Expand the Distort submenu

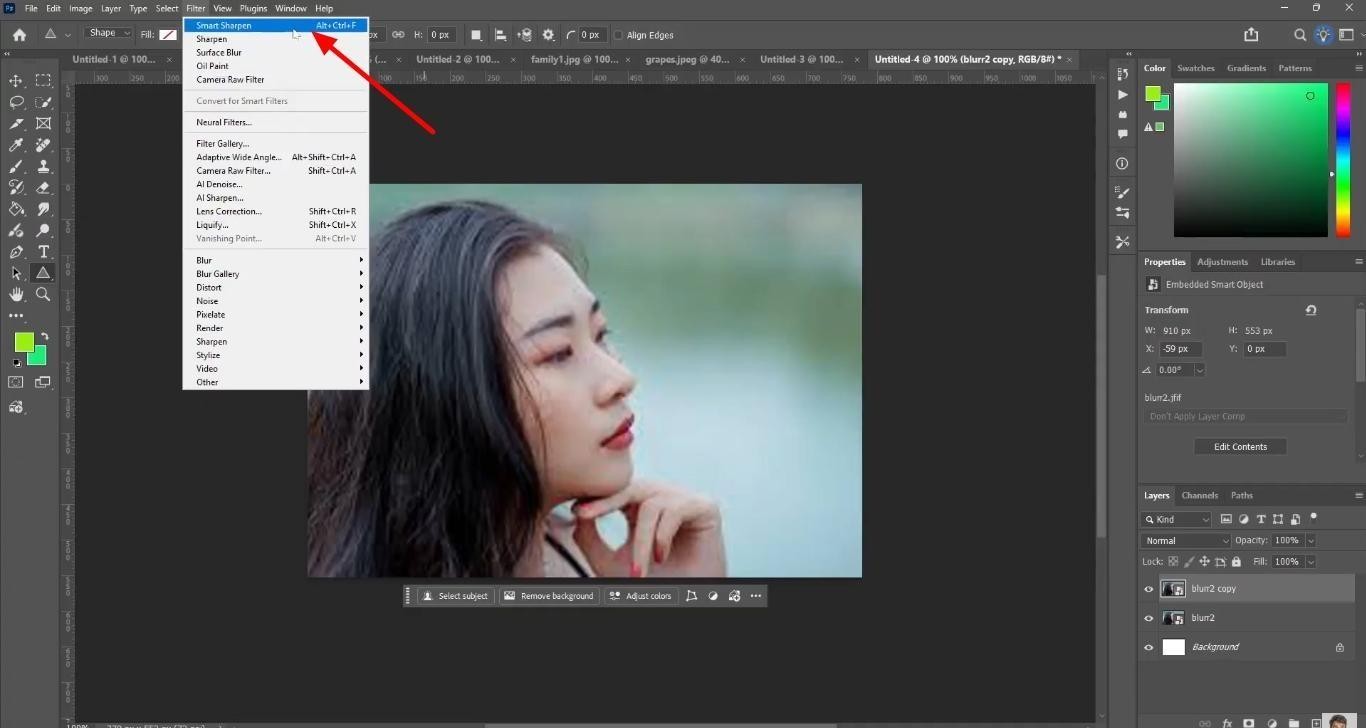point(276,287)
